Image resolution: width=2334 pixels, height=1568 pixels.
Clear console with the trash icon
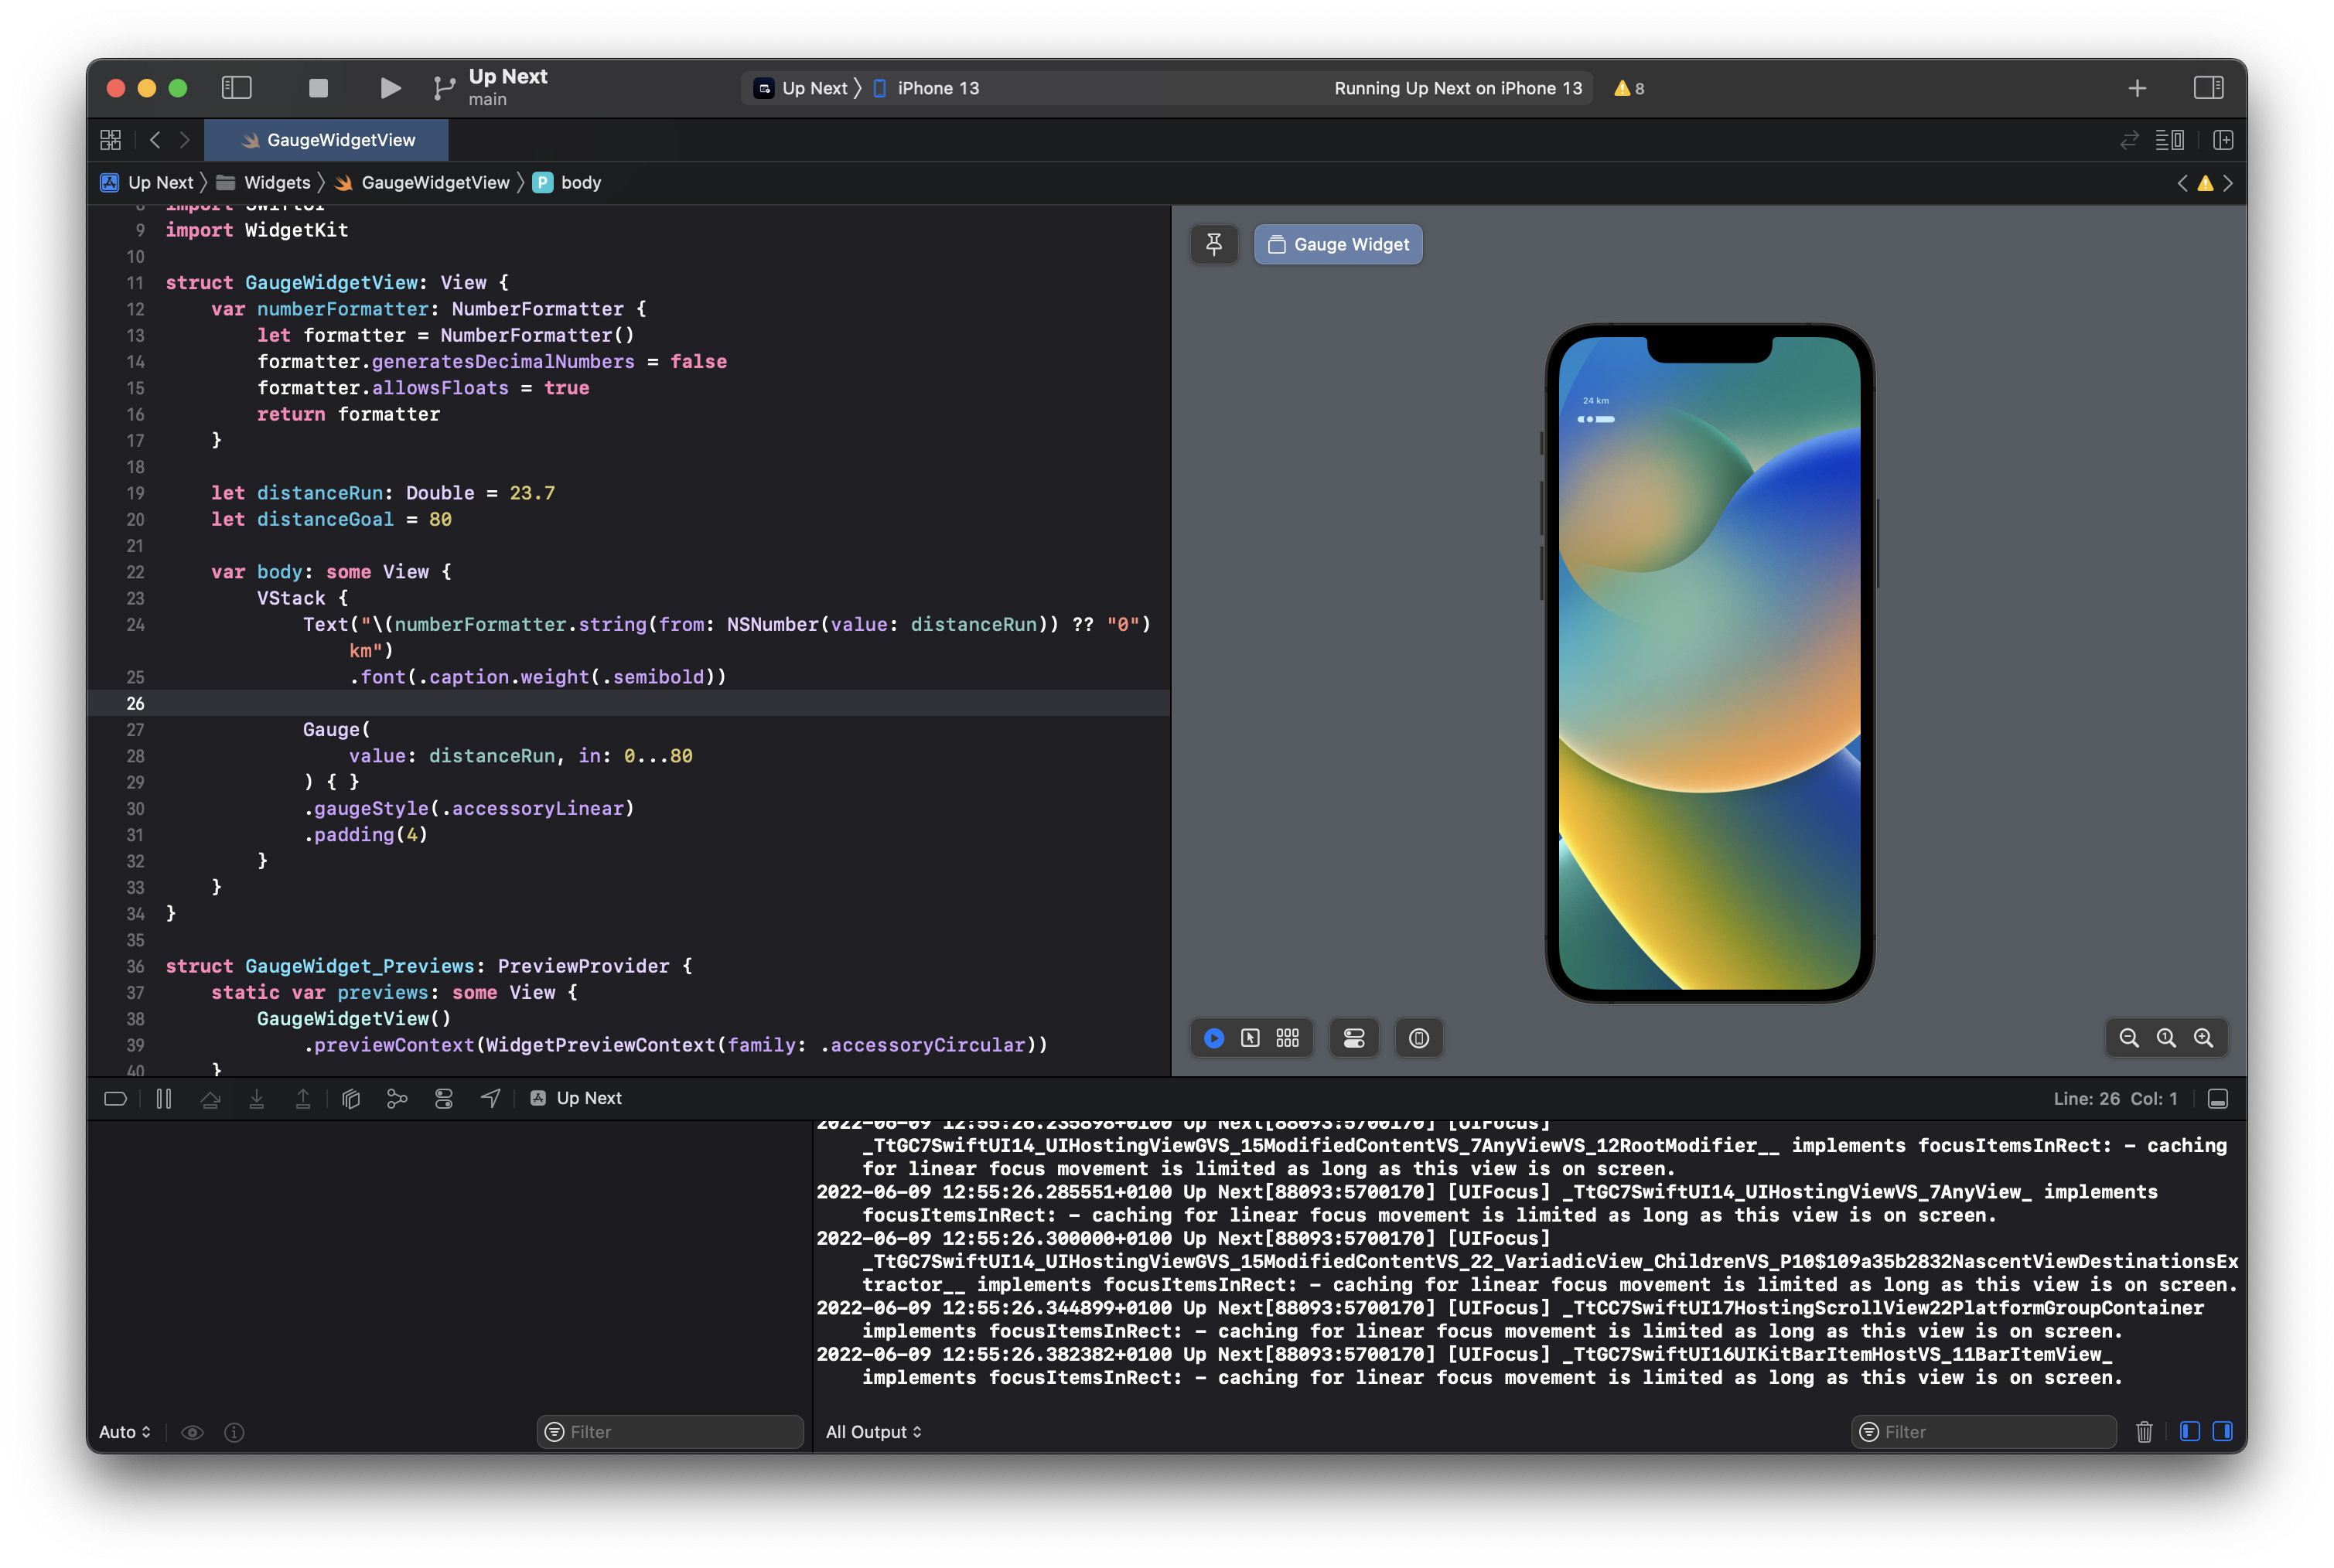point(2144,1432)
